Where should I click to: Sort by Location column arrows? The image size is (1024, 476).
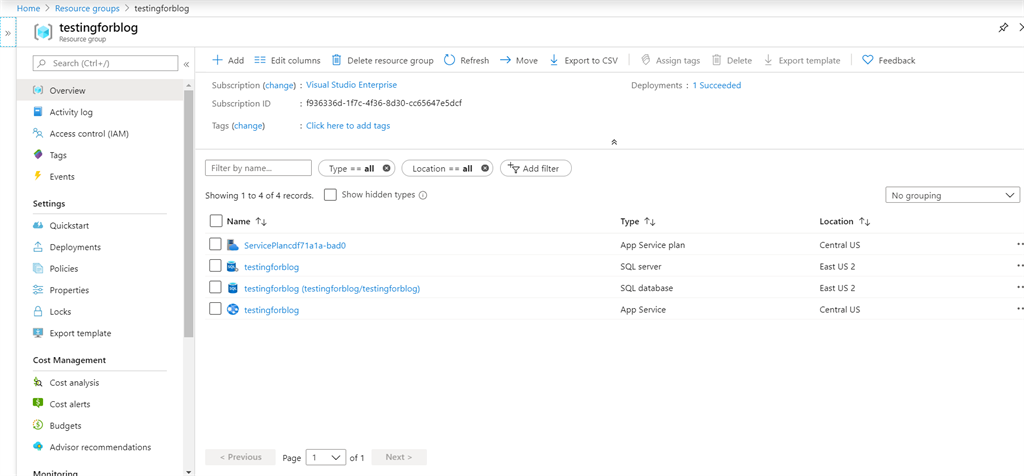865,221
